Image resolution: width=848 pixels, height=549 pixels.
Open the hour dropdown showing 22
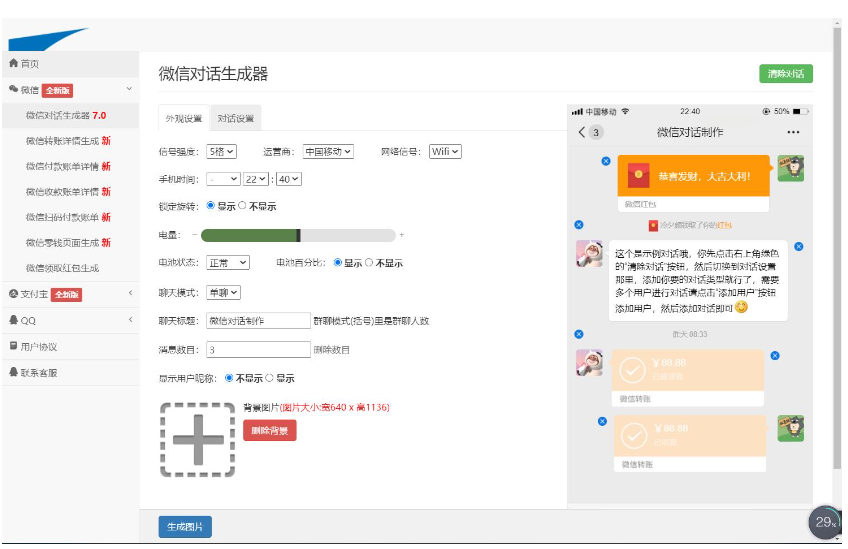tap(256, 179)
